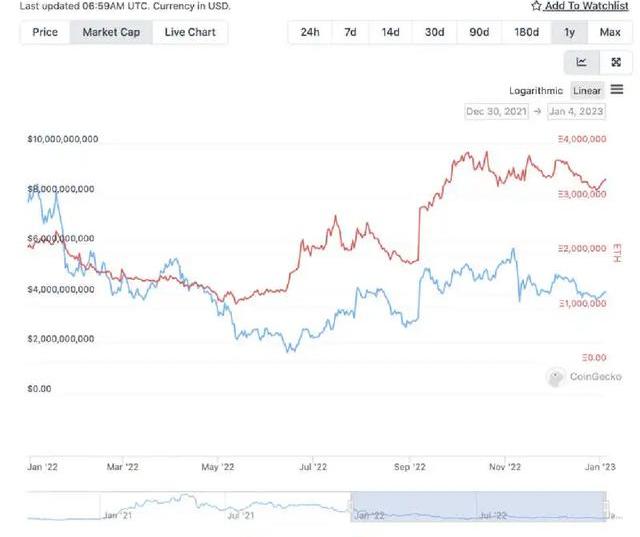Select the 1y time range
The height and width of the screenshot is (537, 640).
coord(569,32)
